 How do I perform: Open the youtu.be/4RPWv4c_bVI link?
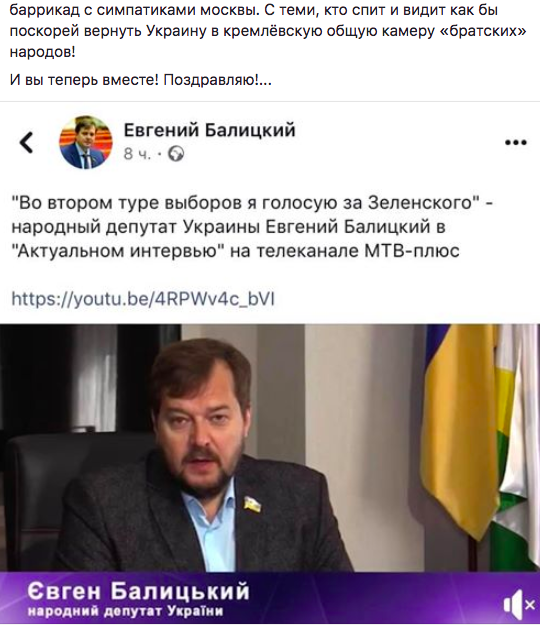(x=143, y=299)
